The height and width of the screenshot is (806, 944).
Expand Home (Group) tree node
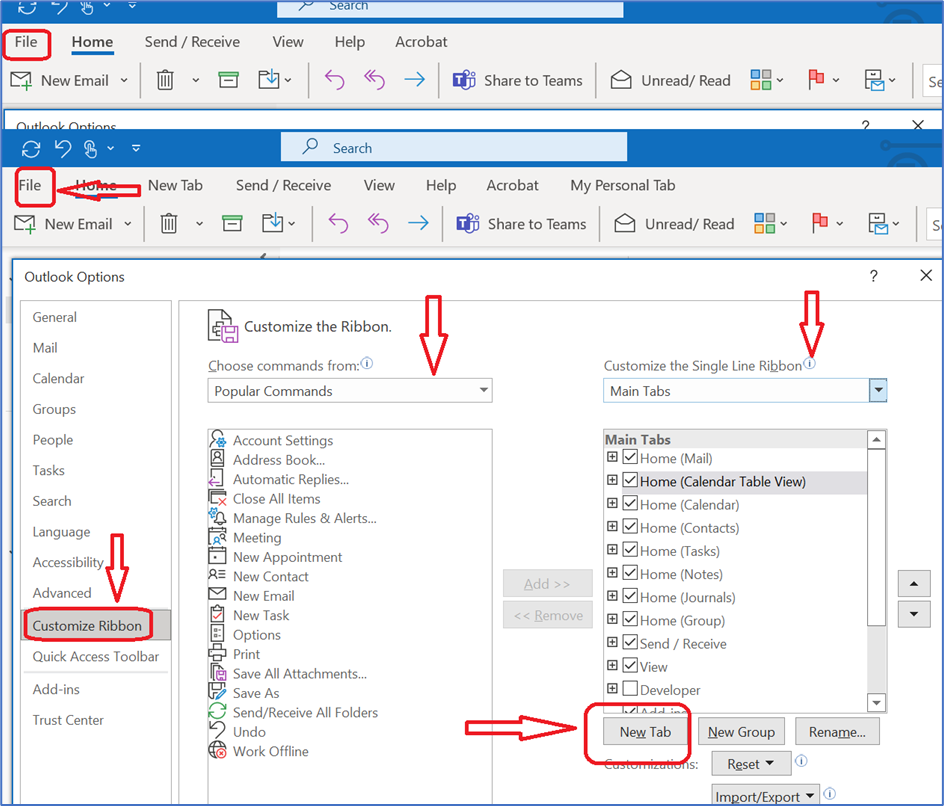coord(612,619)
